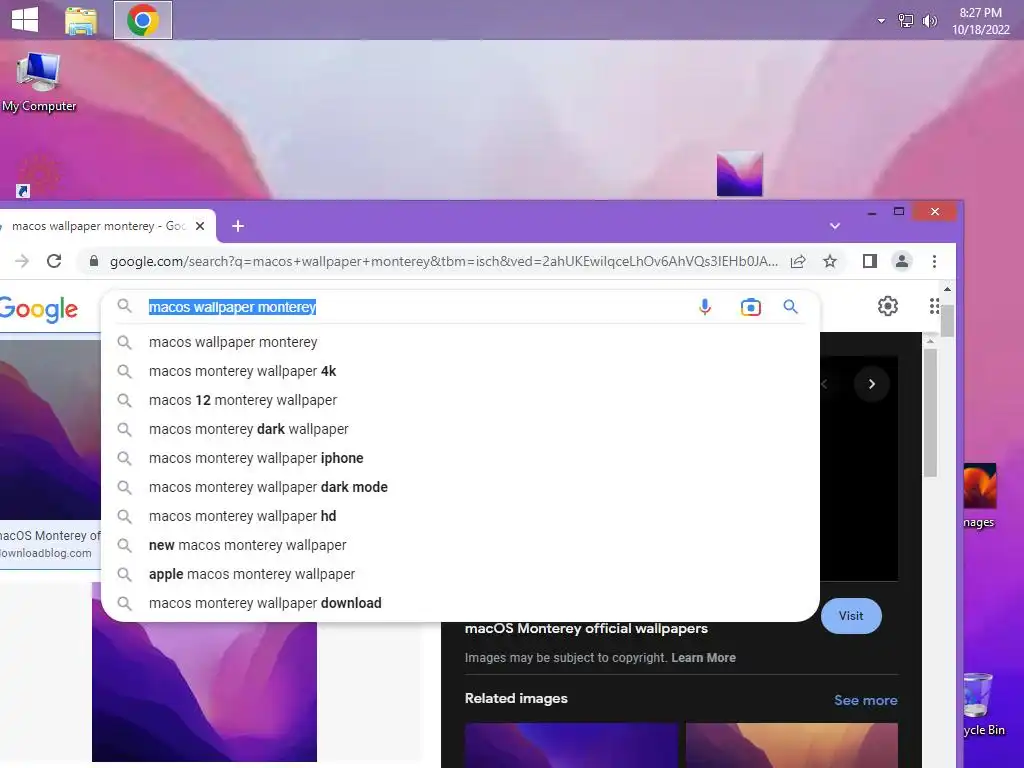Close the macos wallpaper monterey tab

[x=200, y=226]
